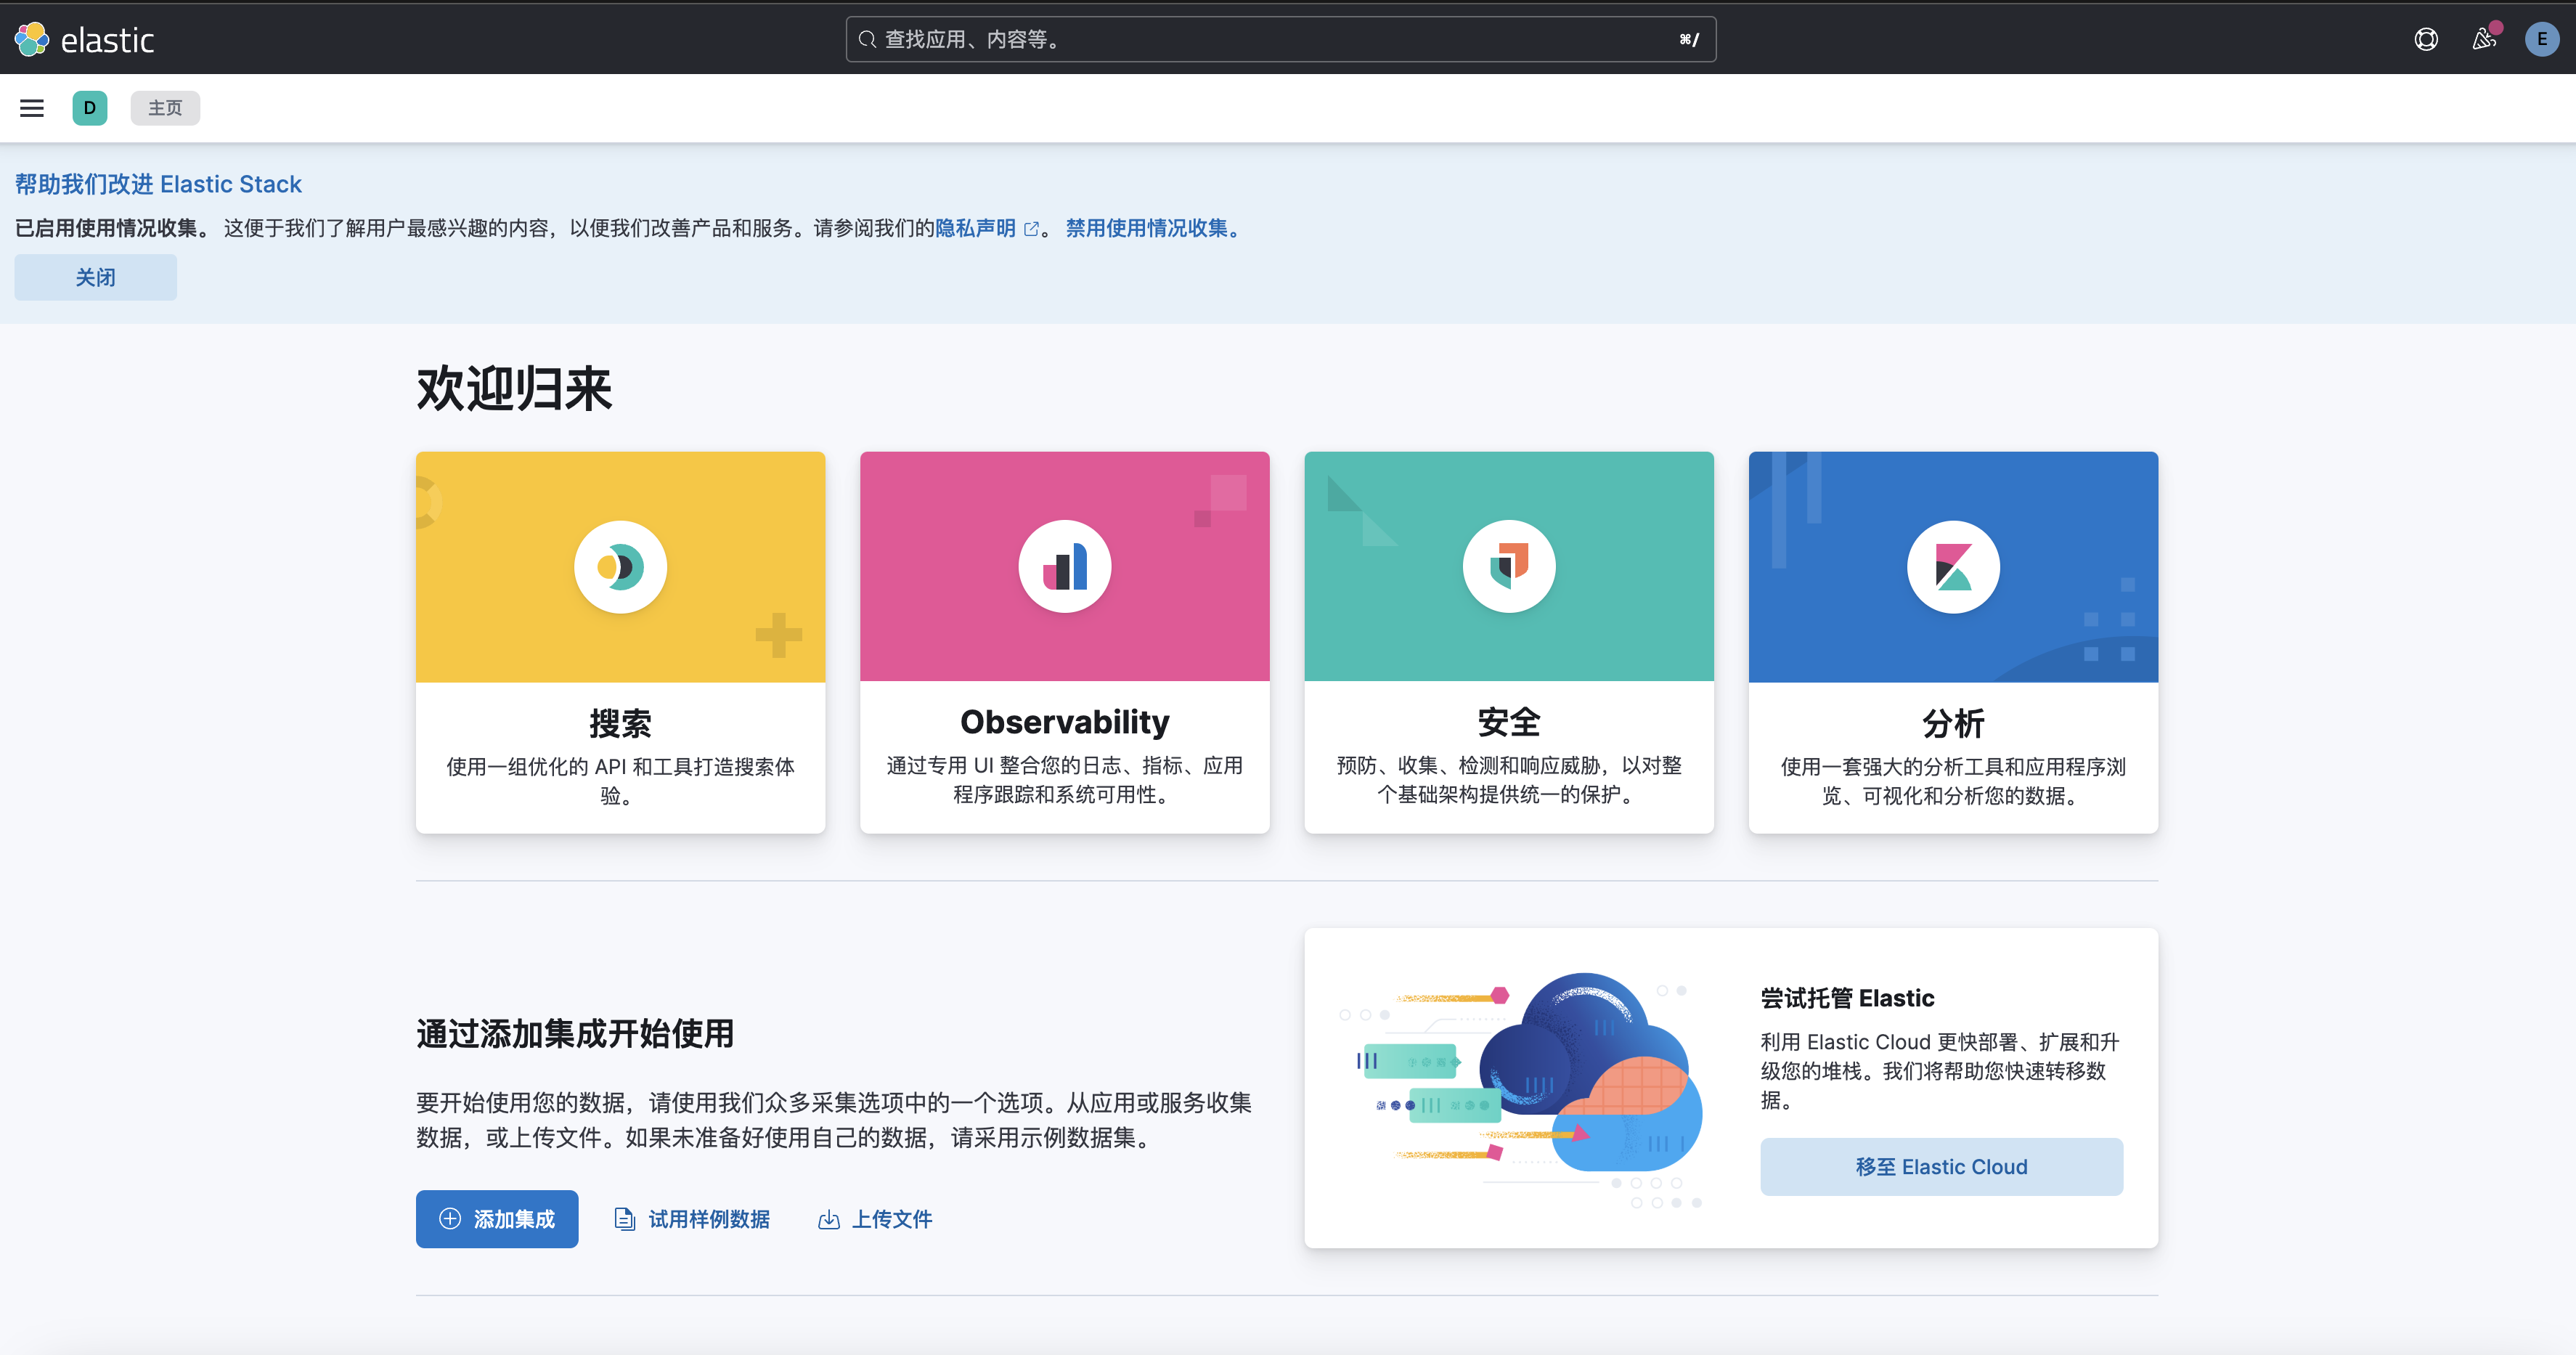The height and width of the screenshot is (1355, 2576).
Task: Click the Security shield icon
Action: pos(1508,567)
